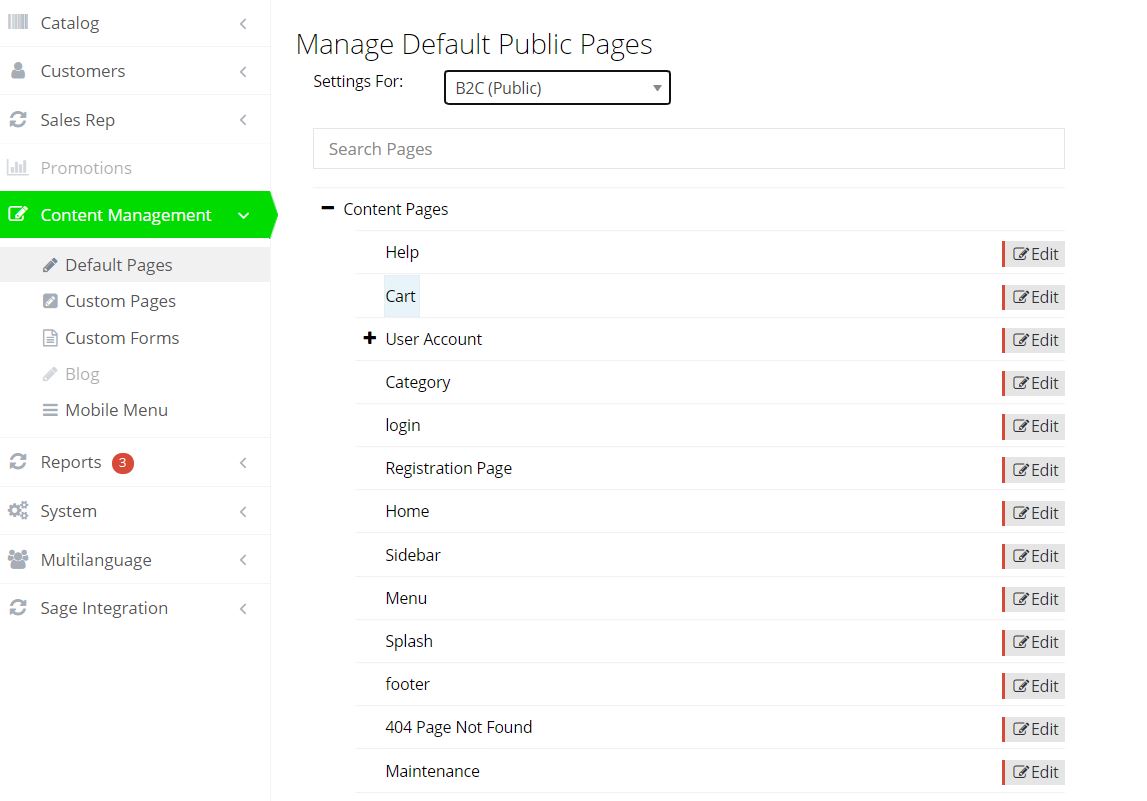Click the Search Pages input field
The image size is (1147, 801).
coord(688,149)
